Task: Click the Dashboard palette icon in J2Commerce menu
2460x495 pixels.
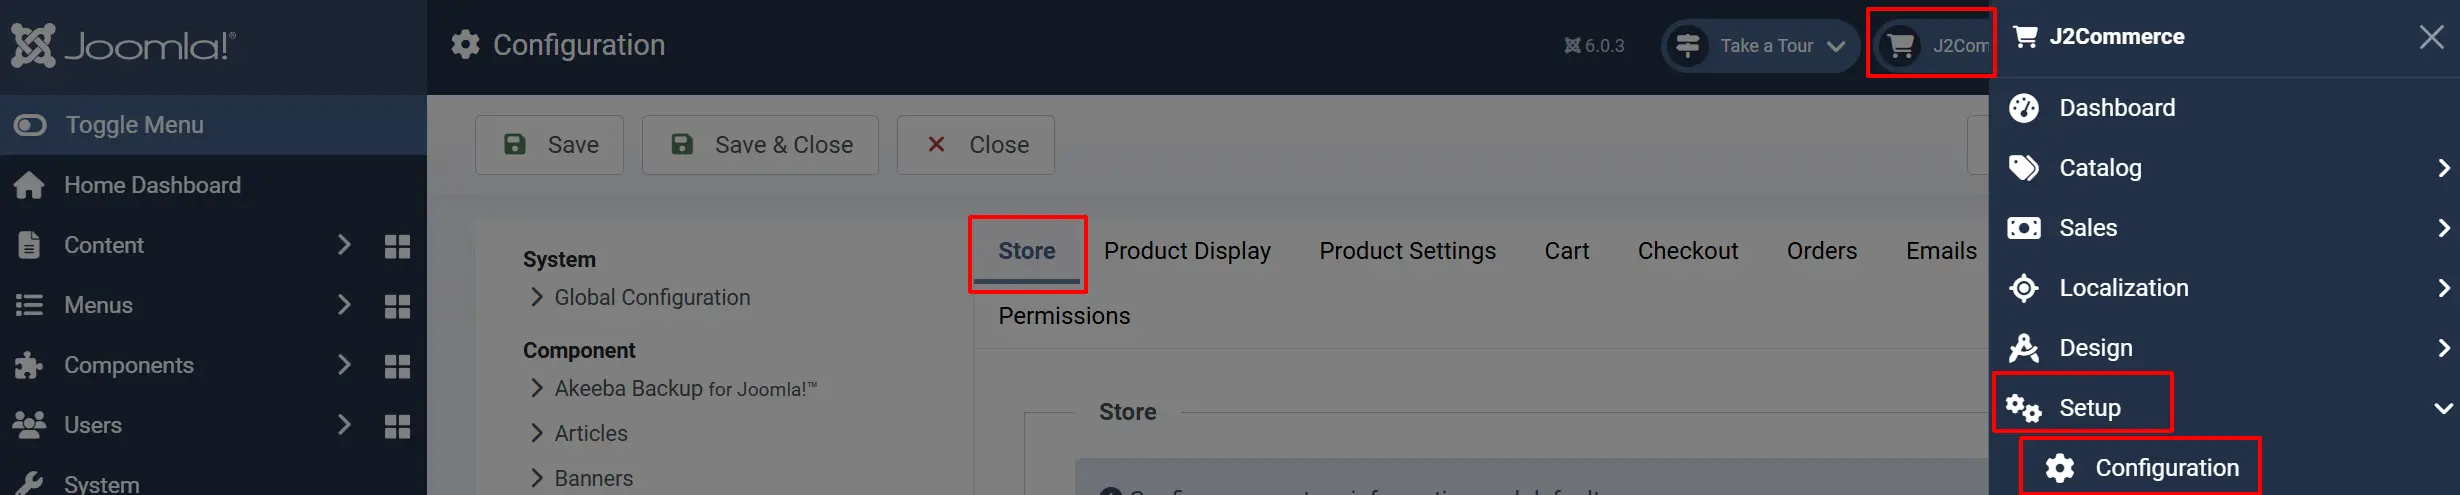Action: [x=2024, y=108]
